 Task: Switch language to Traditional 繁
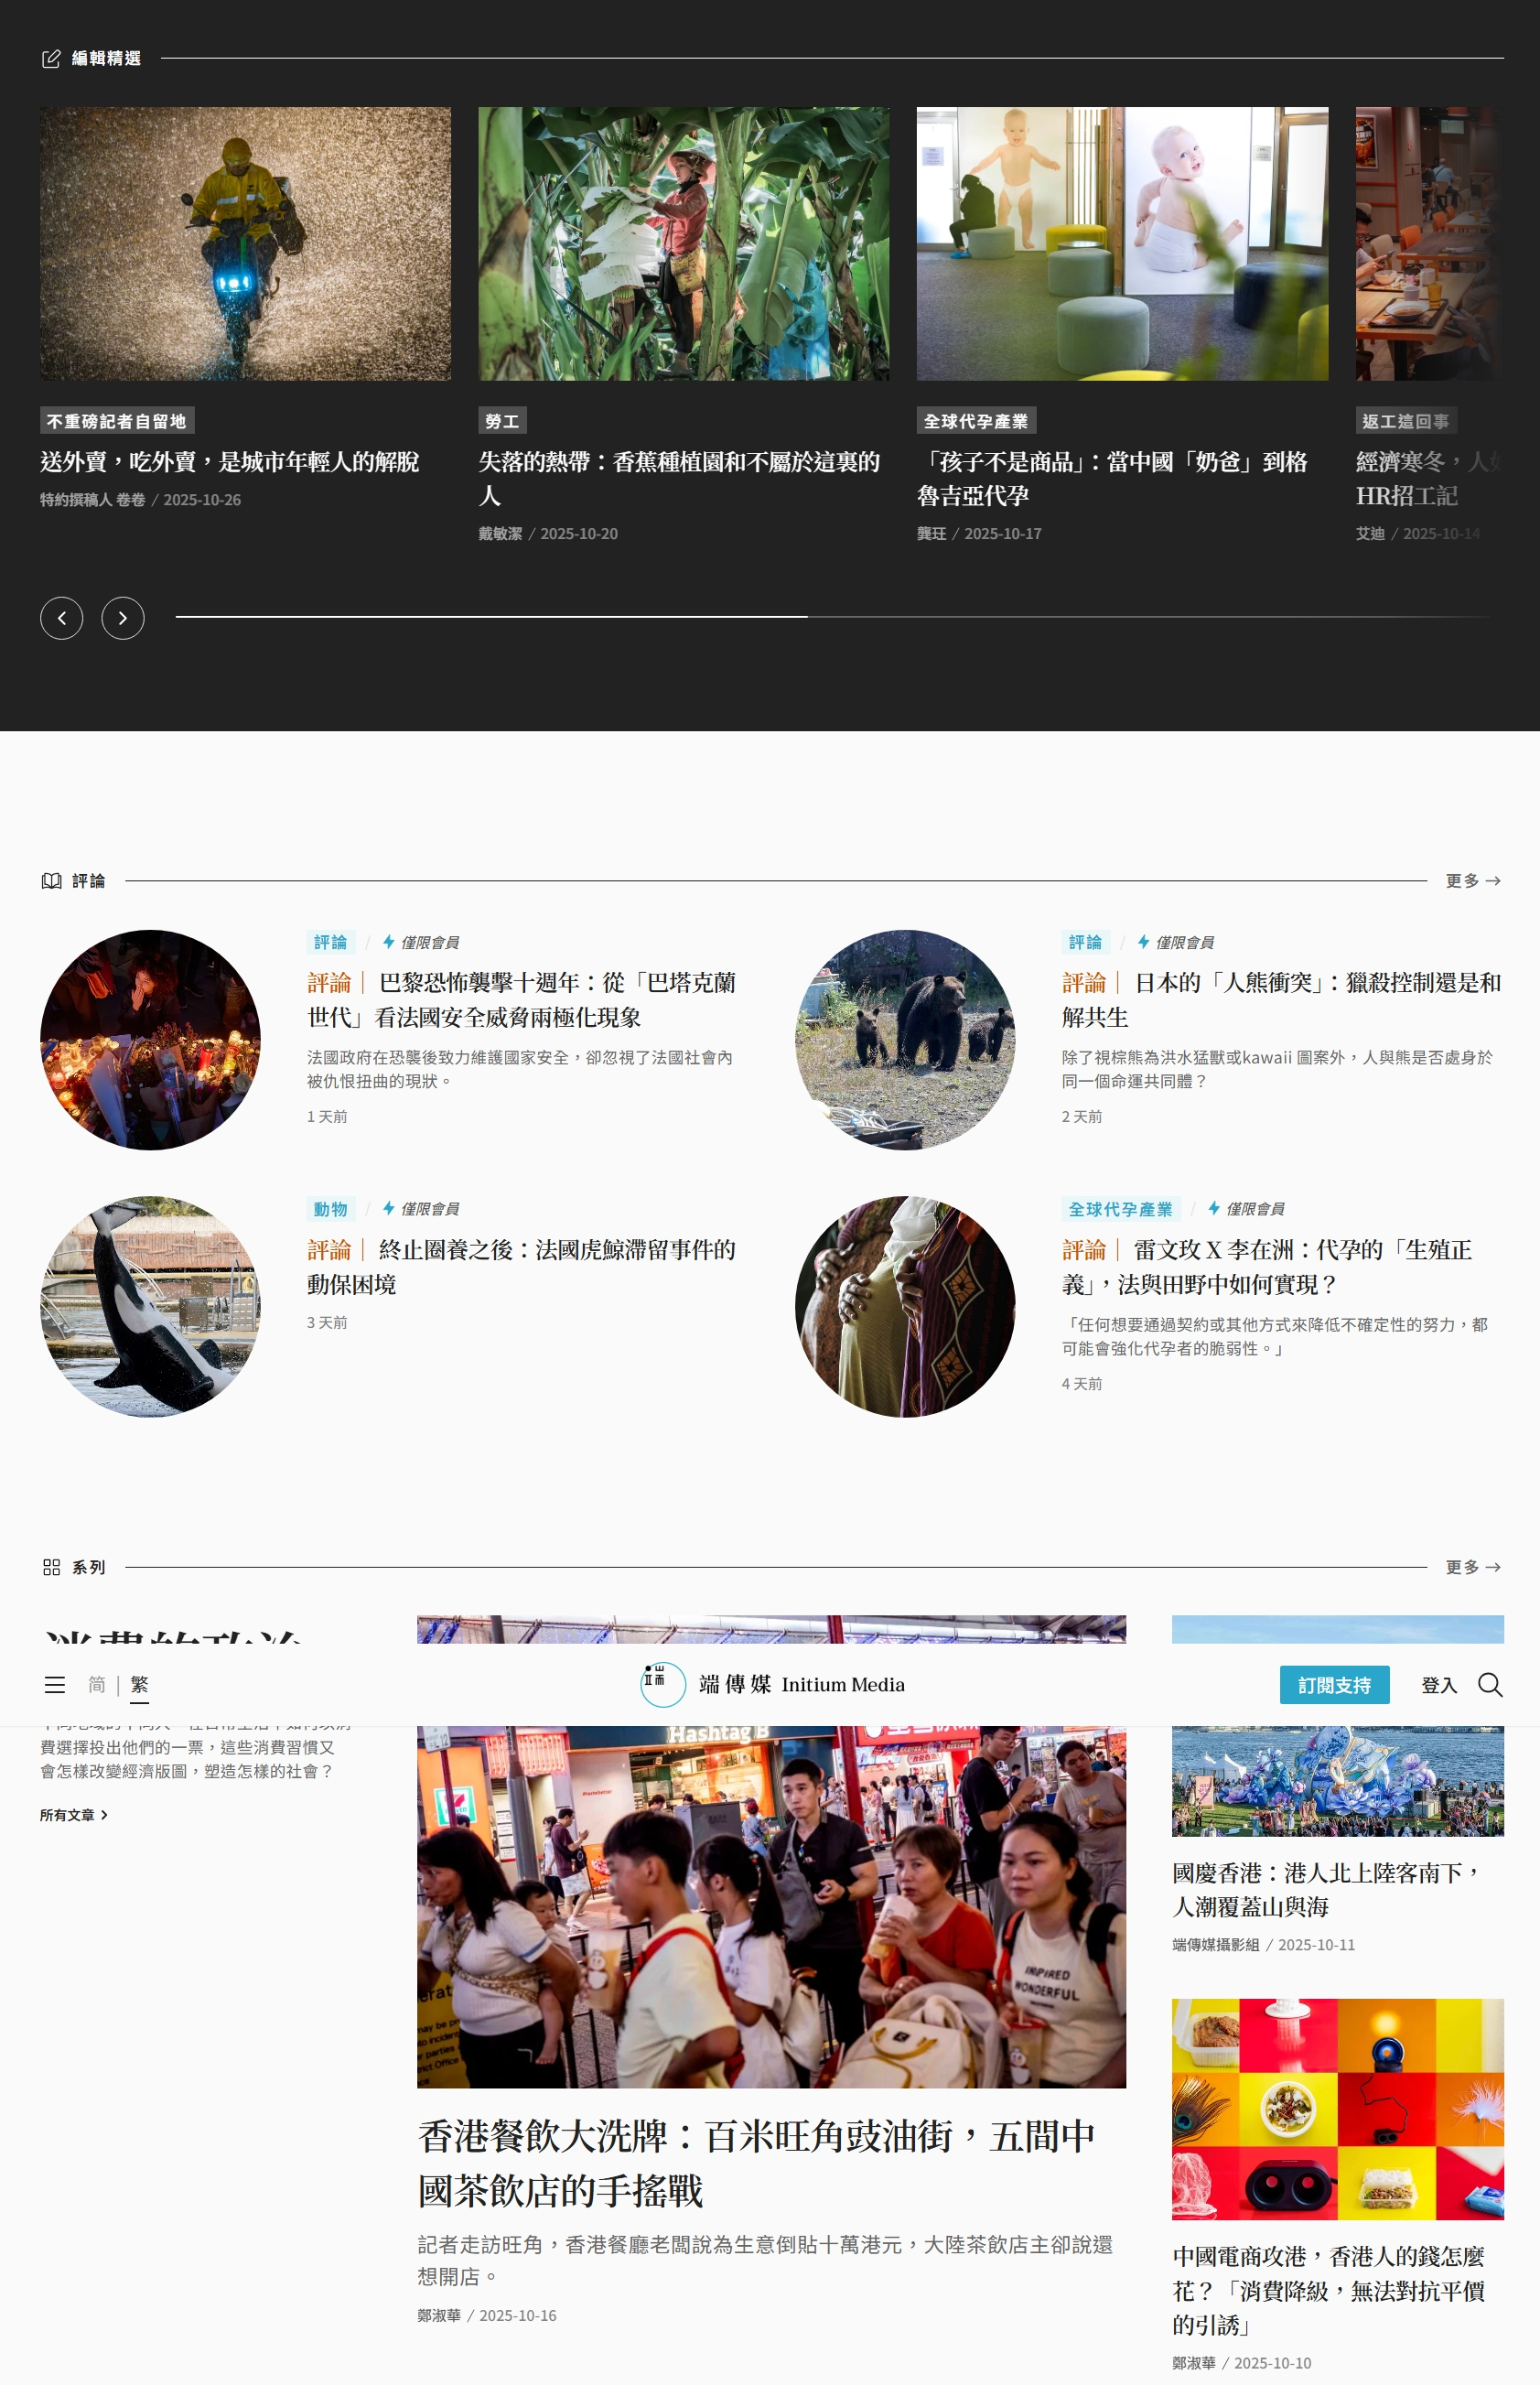(x=139, y=1685)
